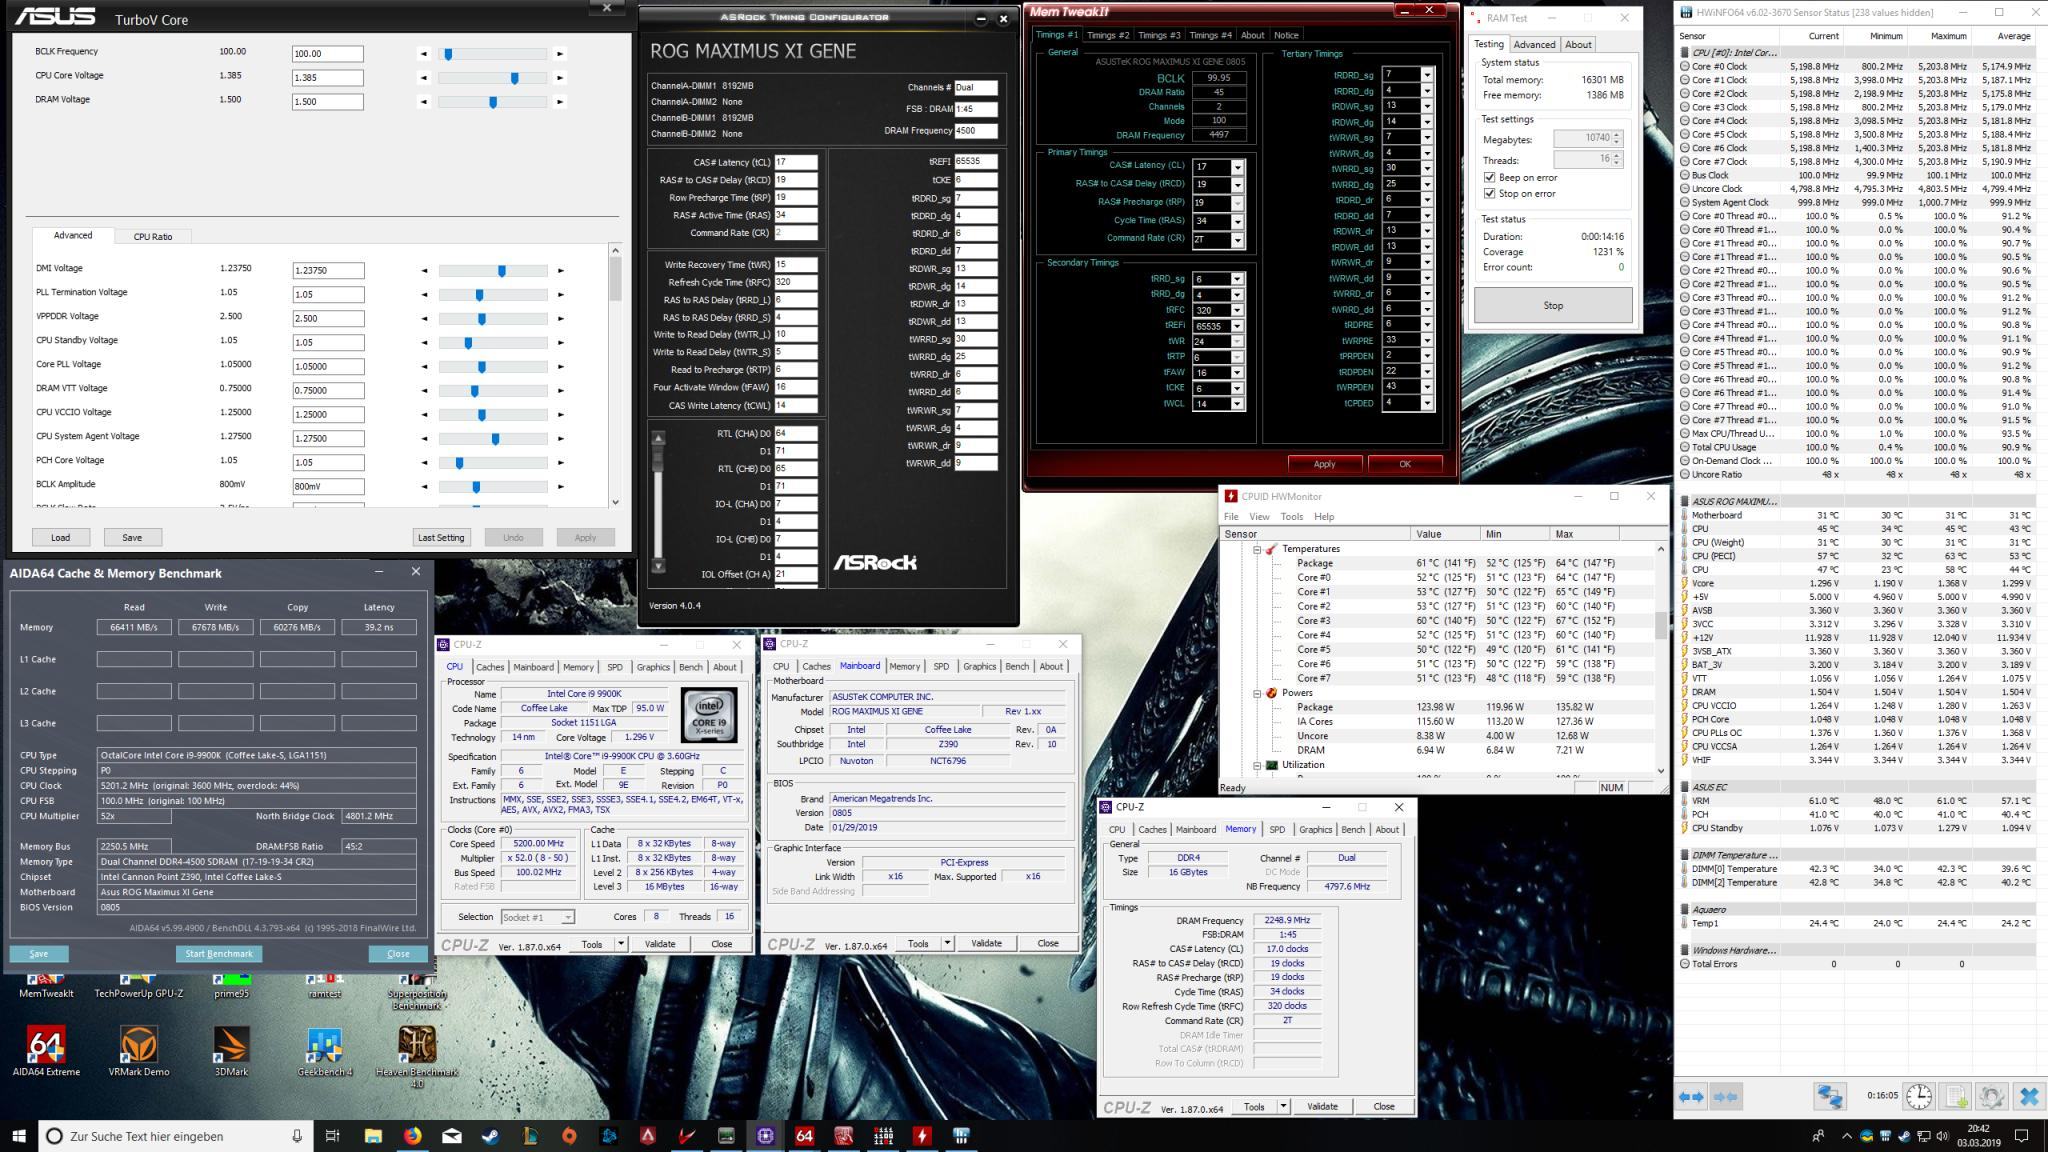
Task: Click the HWMonitor lightning taskbar icon
Action: point(922,1136)
